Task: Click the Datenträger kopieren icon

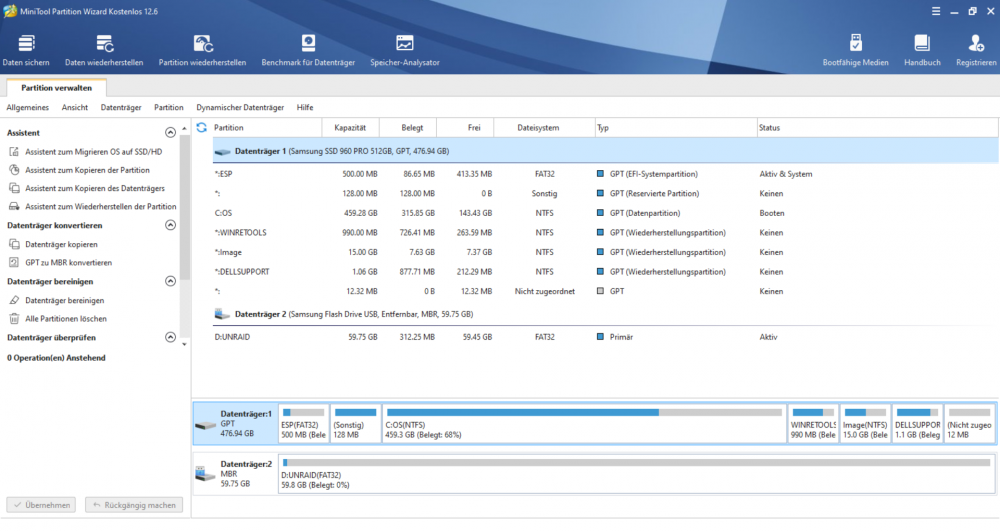Action: [14, 244]
